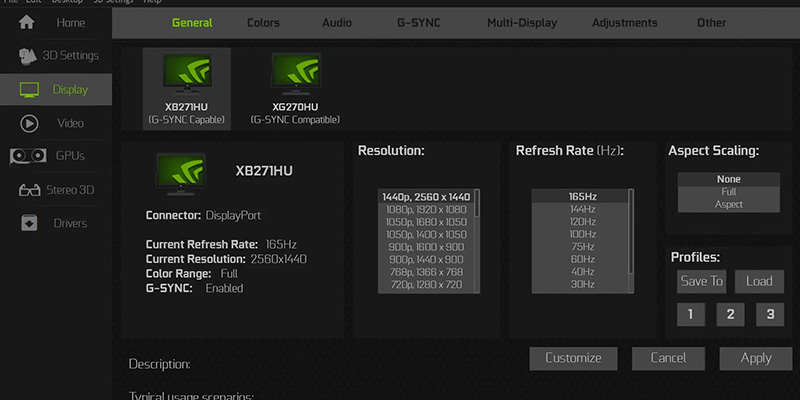
Task: Choose 120Hz refresh rate
Action: pos(580,222)
